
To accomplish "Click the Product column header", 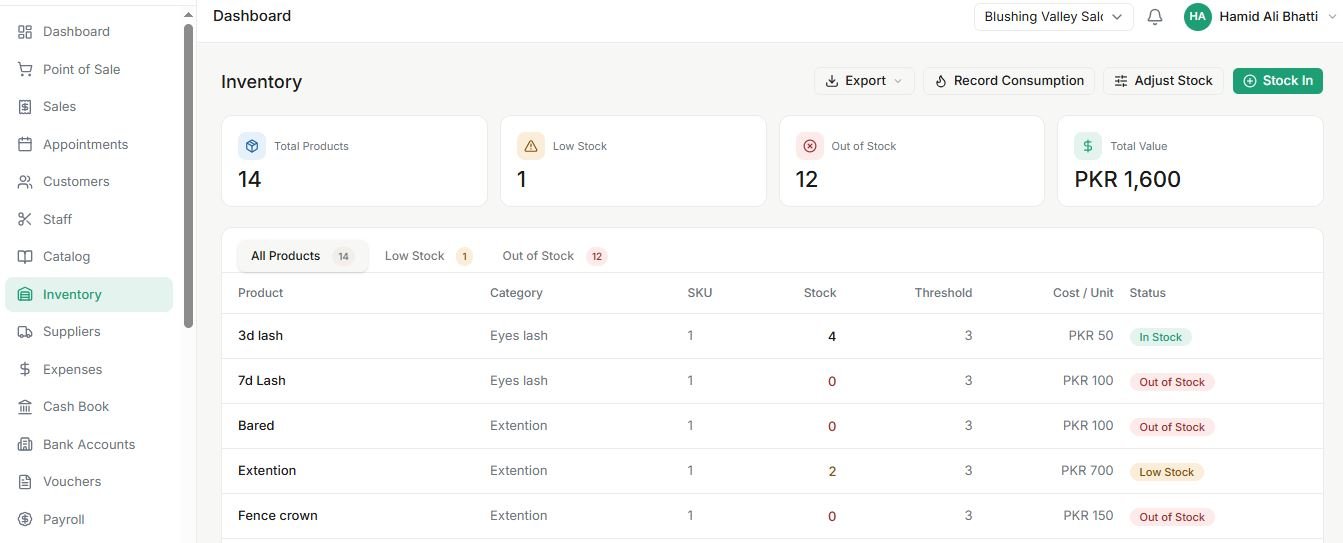I will coord(260,293).
